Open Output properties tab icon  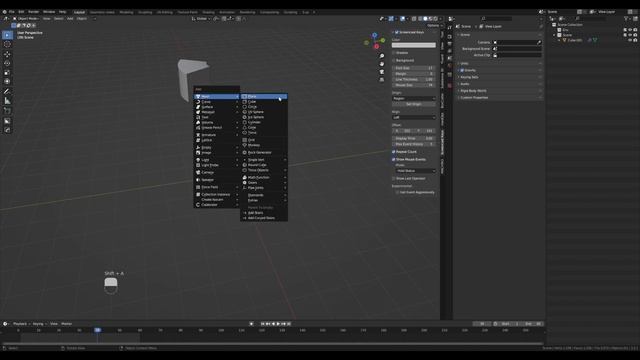[450, 44]
